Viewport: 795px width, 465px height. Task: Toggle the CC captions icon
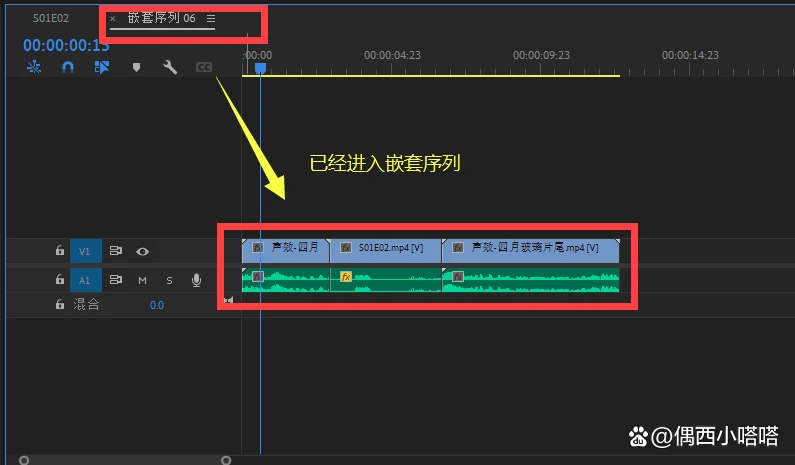[x=204, y=67]
